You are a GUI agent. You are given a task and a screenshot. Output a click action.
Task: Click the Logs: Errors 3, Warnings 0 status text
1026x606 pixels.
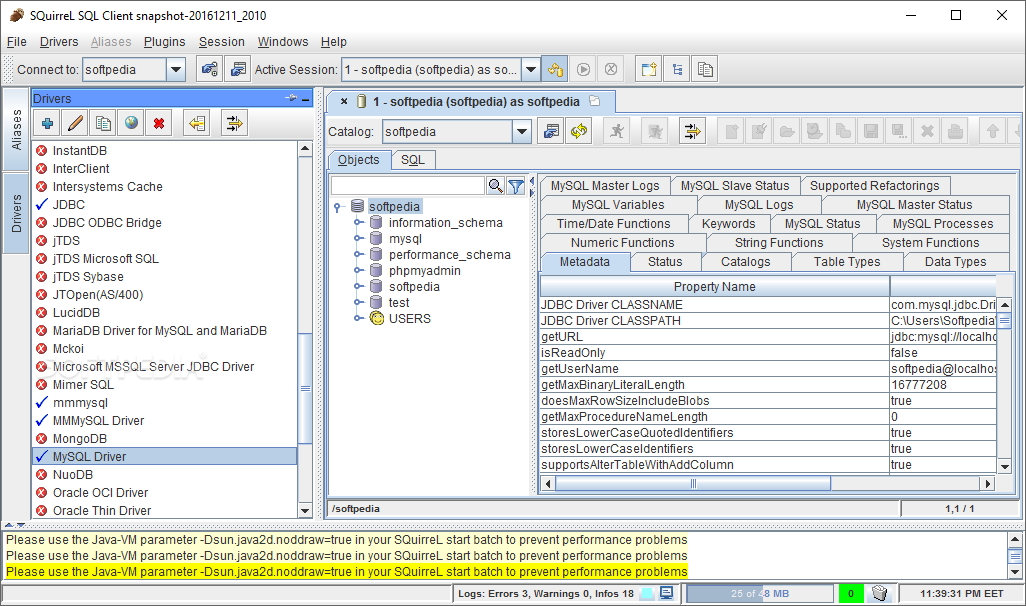(546, 594)
